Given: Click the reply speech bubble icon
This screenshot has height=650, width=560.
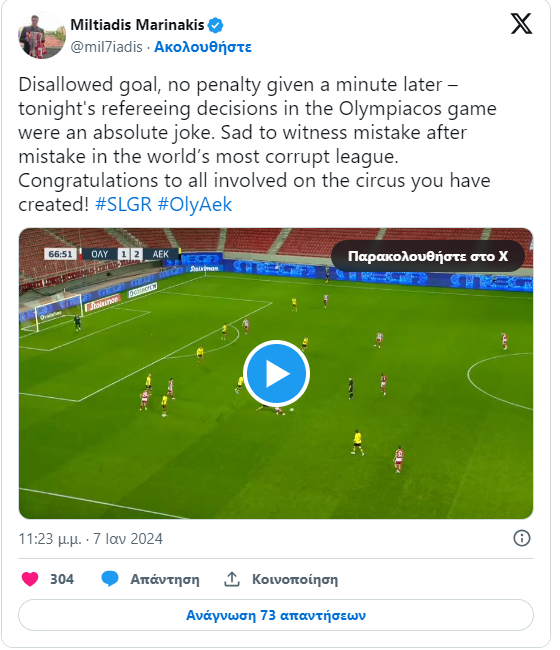Looking at the screenshot, I should pyautogui.click(x=110, y=579).
